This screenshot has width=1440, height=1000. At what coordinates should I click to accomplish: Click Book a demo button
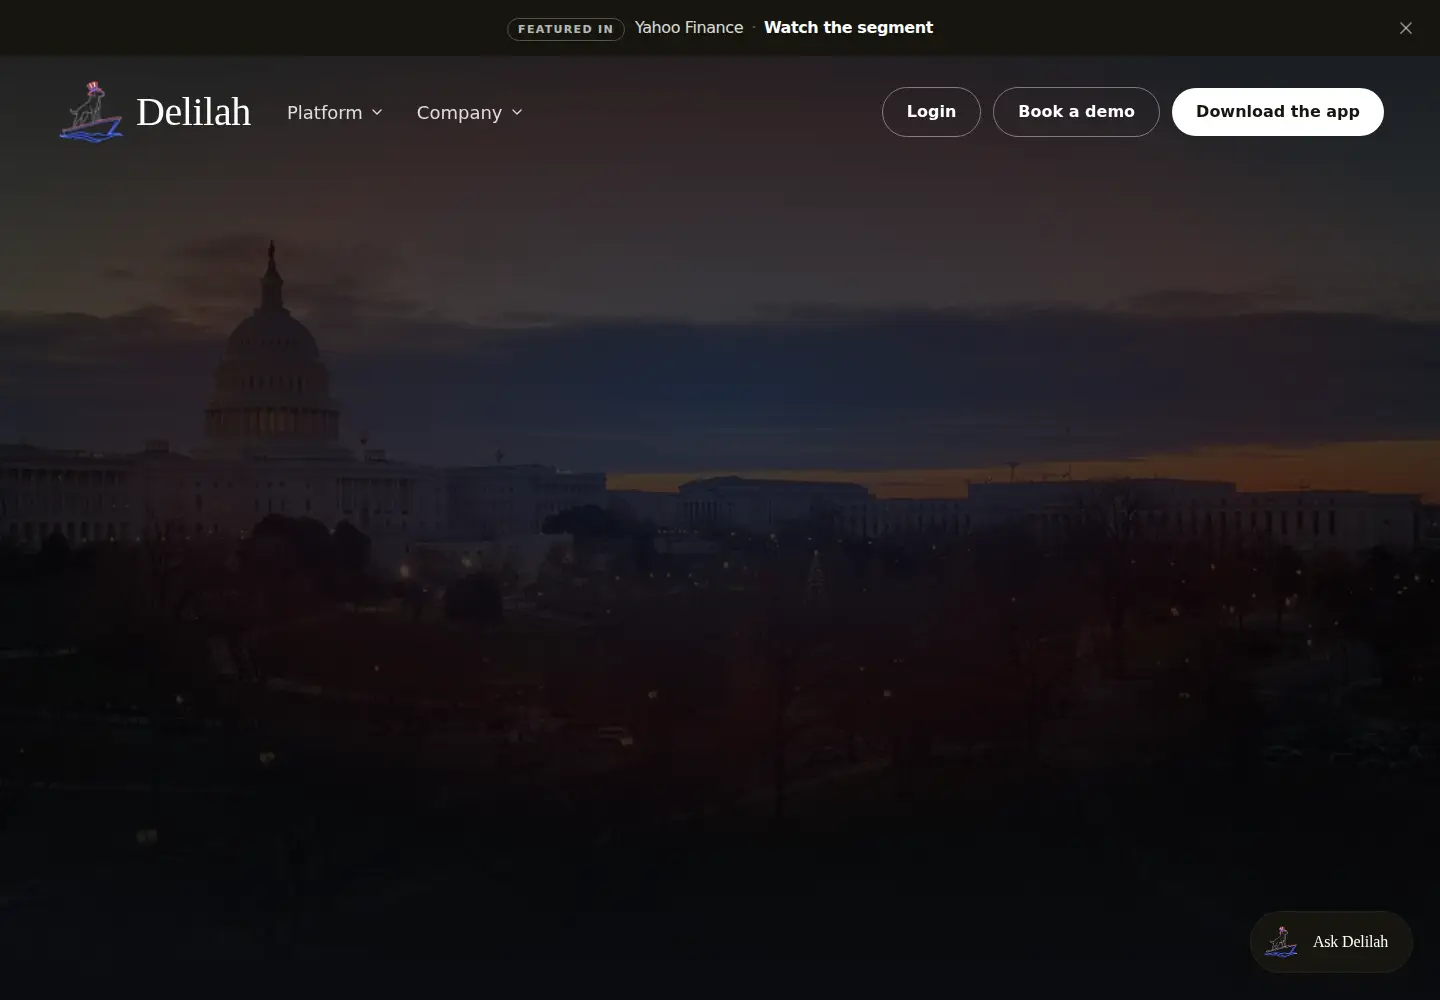[1076, 112]
